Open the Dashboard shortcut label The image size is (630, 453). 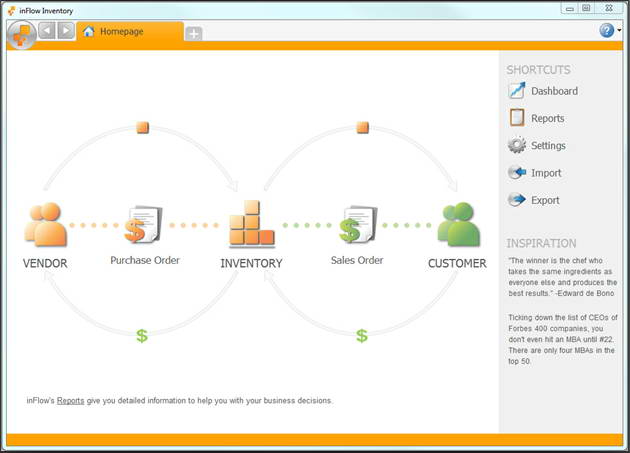tap(554, 91)
